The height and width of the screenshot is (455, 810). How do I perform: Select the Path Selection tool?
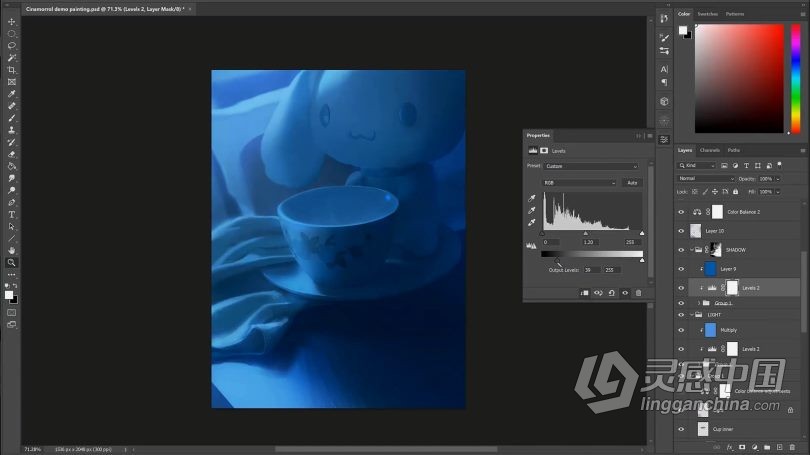pos(11,227)
